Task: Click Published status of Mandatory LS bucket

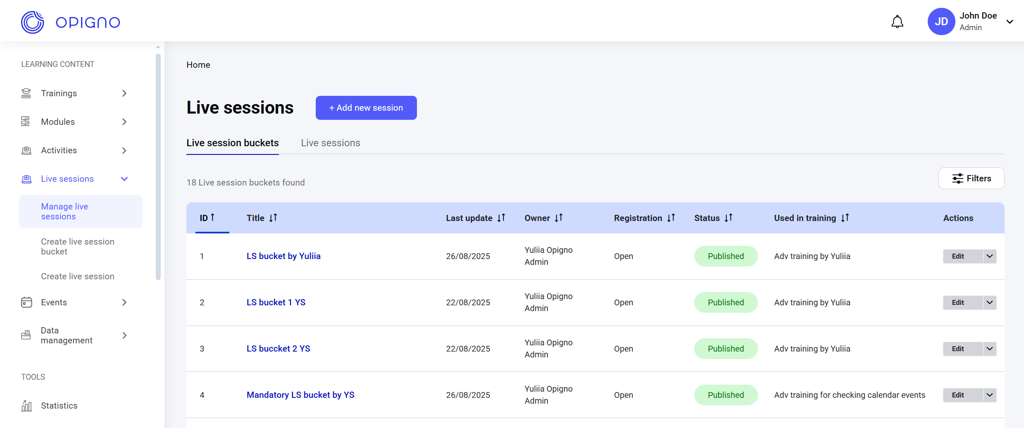Action: click(x=726, y=395)
